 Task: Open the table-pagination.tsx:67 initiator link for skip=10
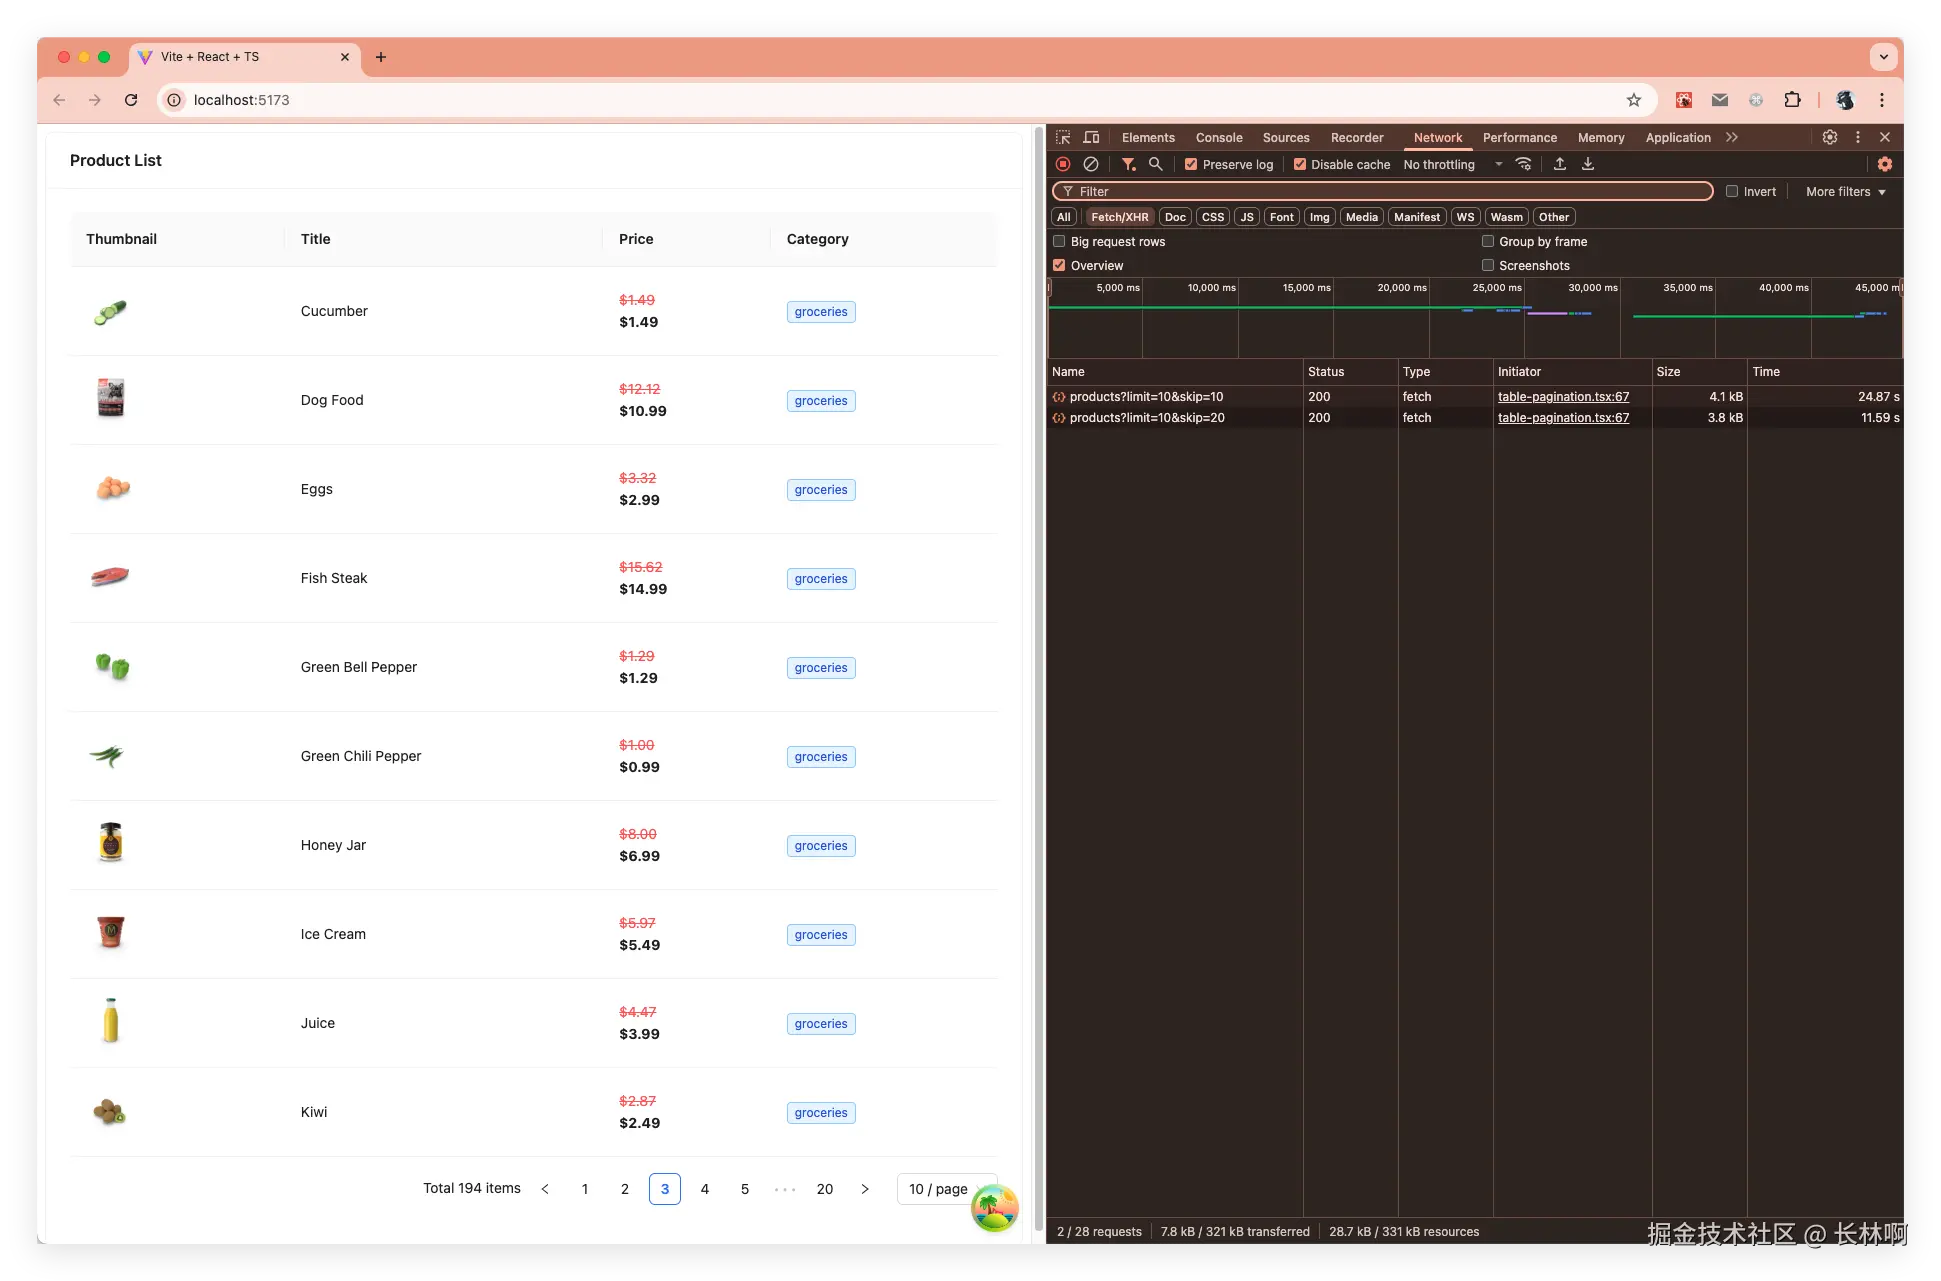tap(1563, 397)
